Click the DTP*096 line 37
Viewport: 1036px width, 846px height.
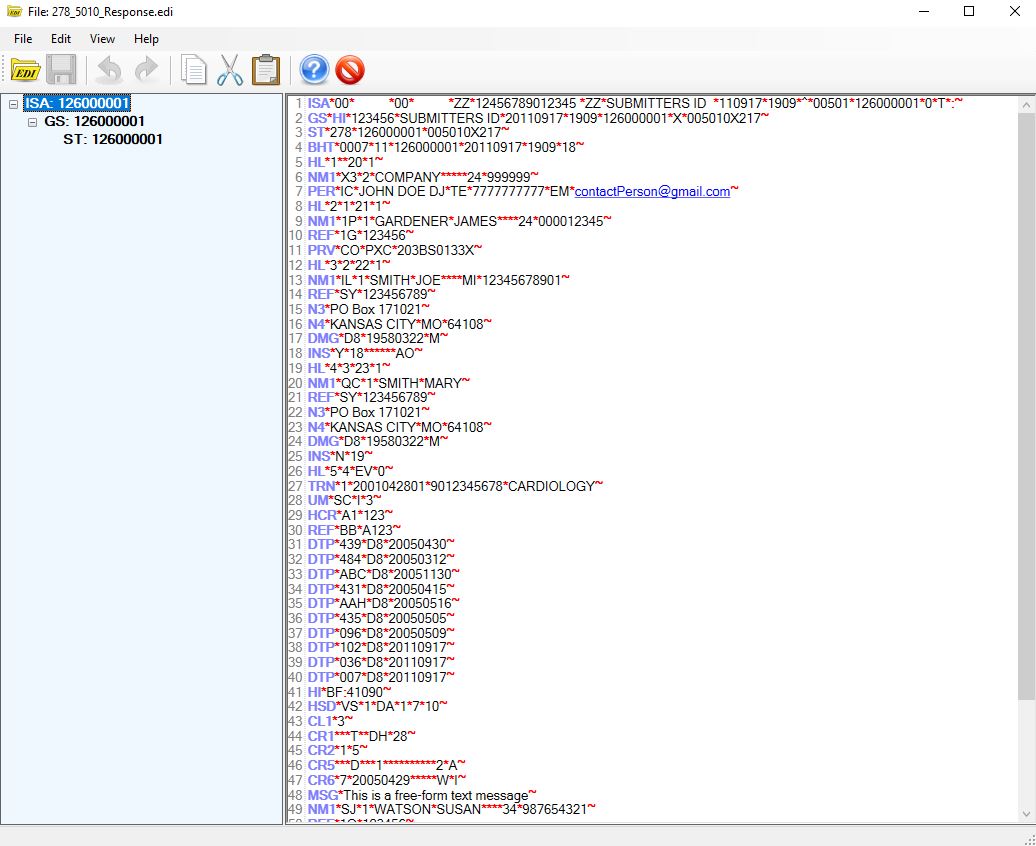click(x=381, y=633)
